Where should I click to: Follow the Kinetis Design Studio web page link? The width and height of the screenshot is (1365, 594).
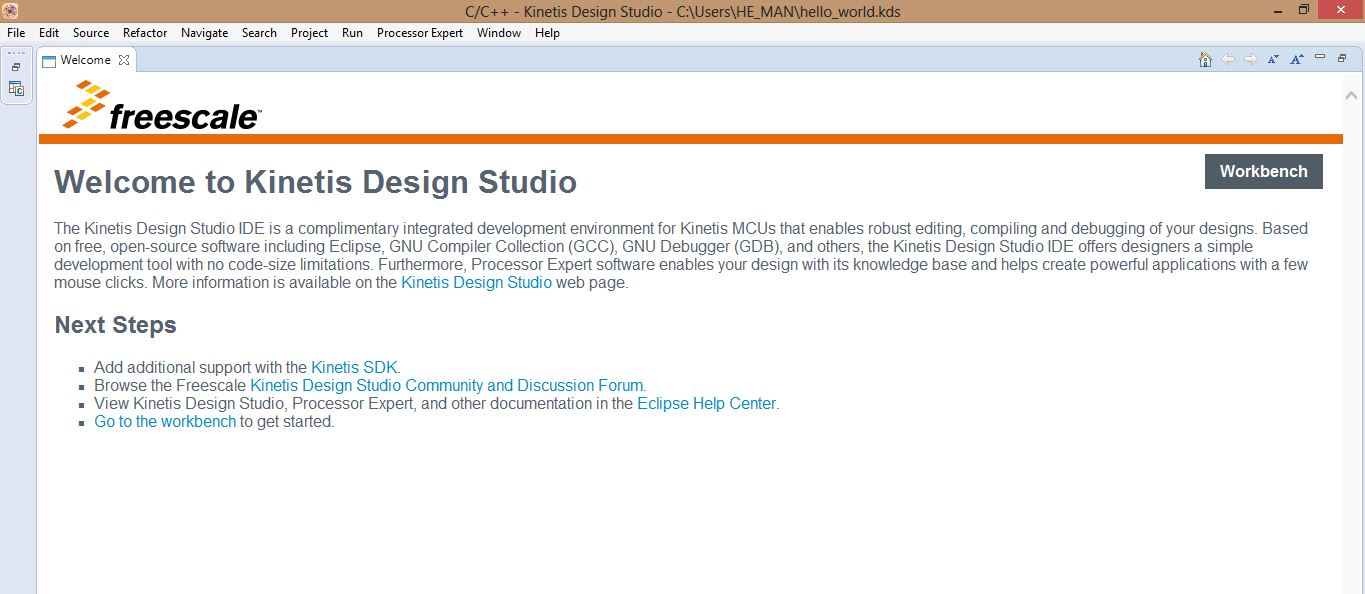tap(476, 282)
